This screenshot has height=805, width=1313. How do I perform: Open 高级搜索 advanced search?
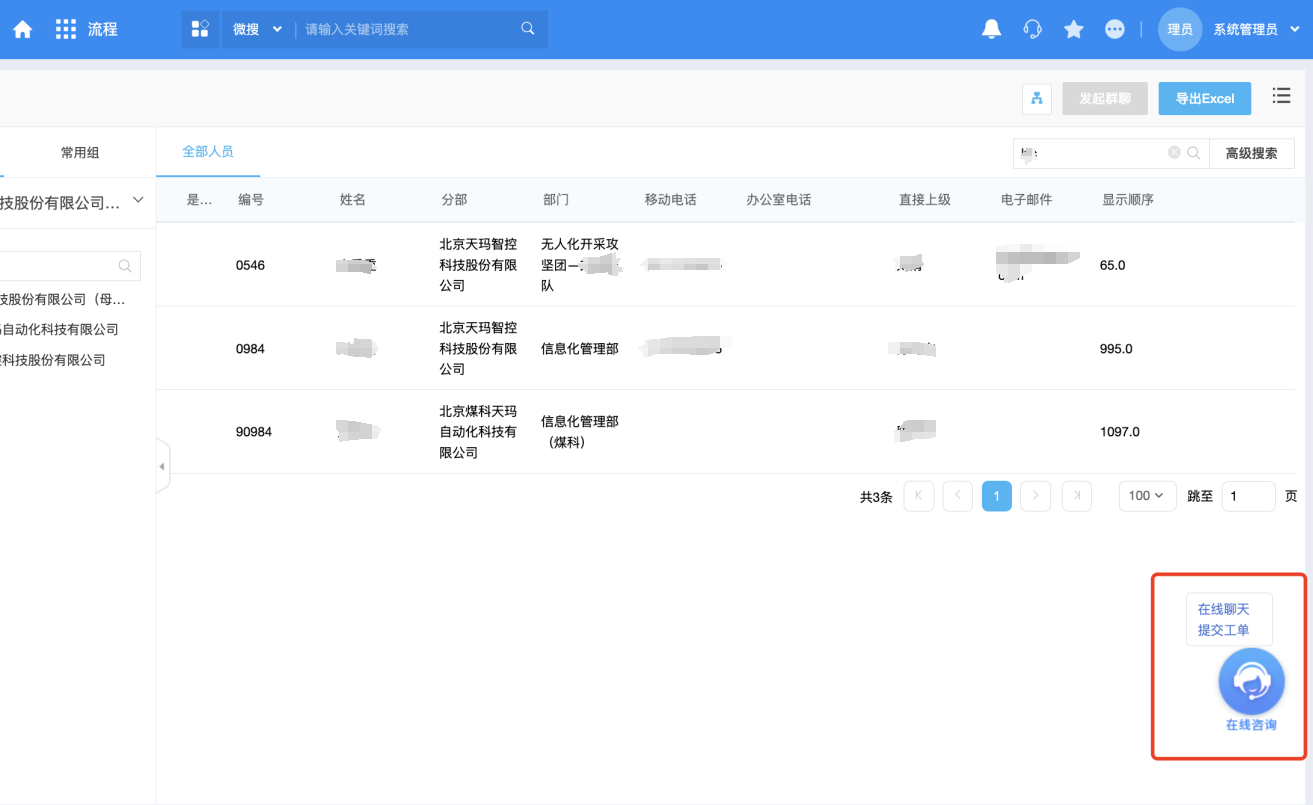(1252, 153)
